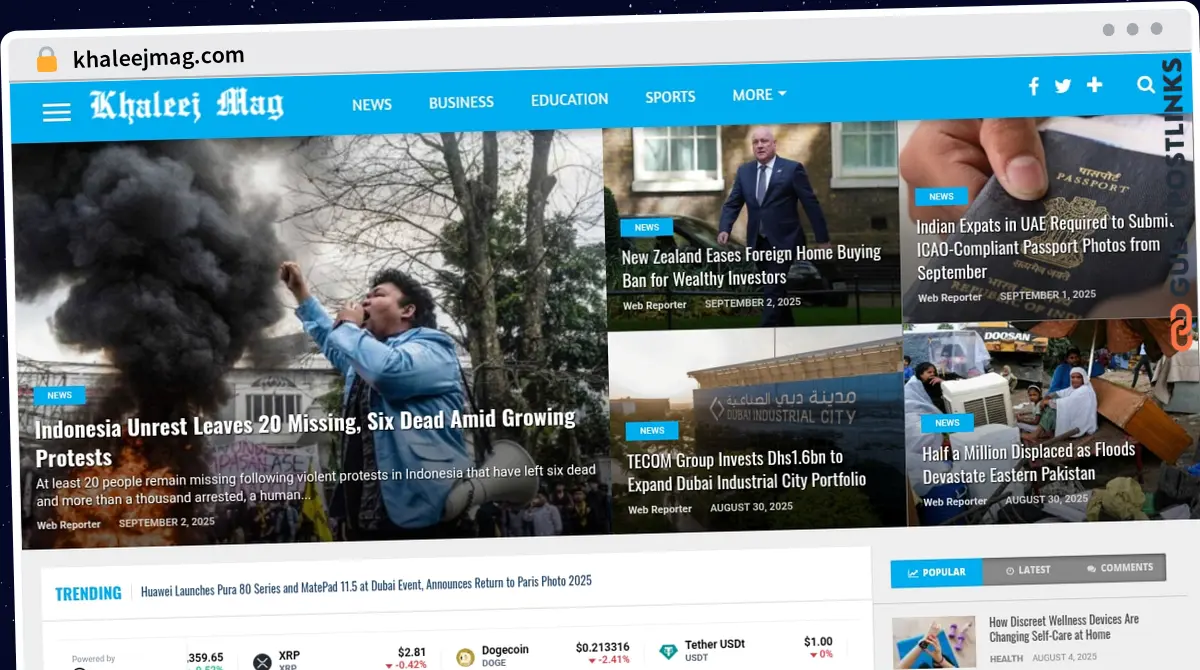Open the BUSINESS menu item
The height and width of the screenshot is (670, 1200).
pyautogui.click(x=461, y=102)
